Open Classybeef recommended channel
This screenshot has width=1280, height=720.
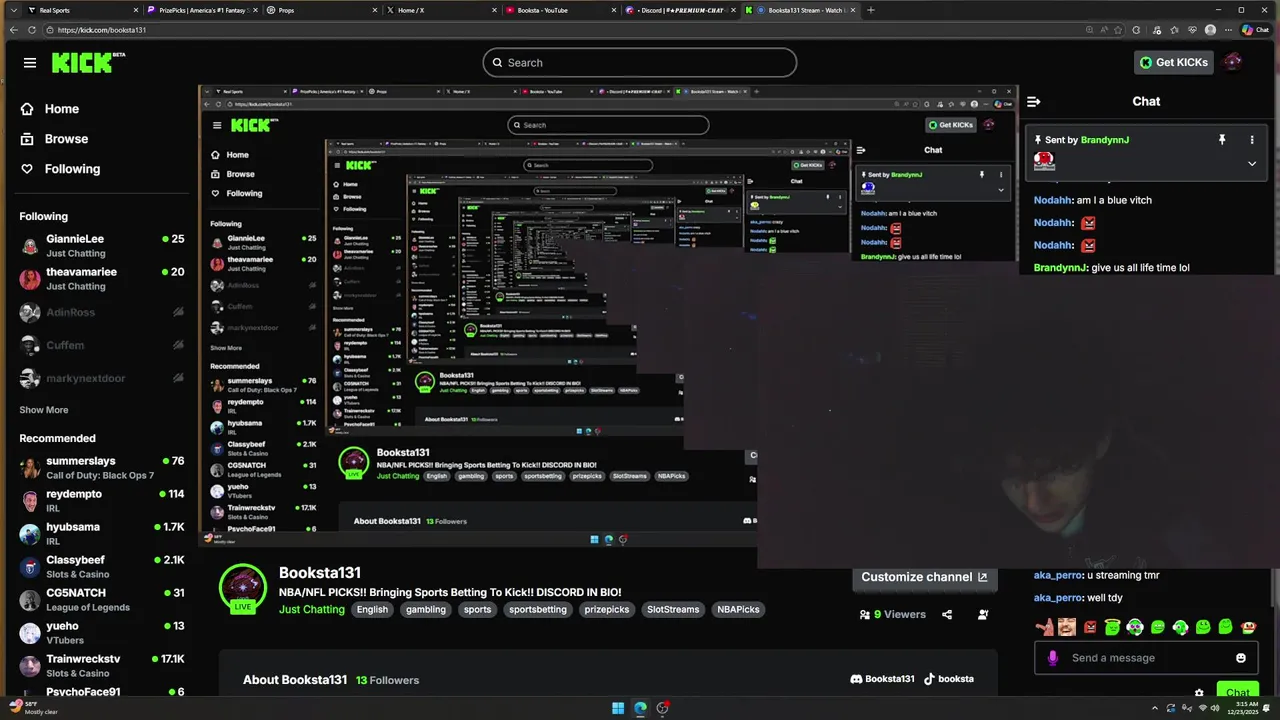[x=102, y=567]
